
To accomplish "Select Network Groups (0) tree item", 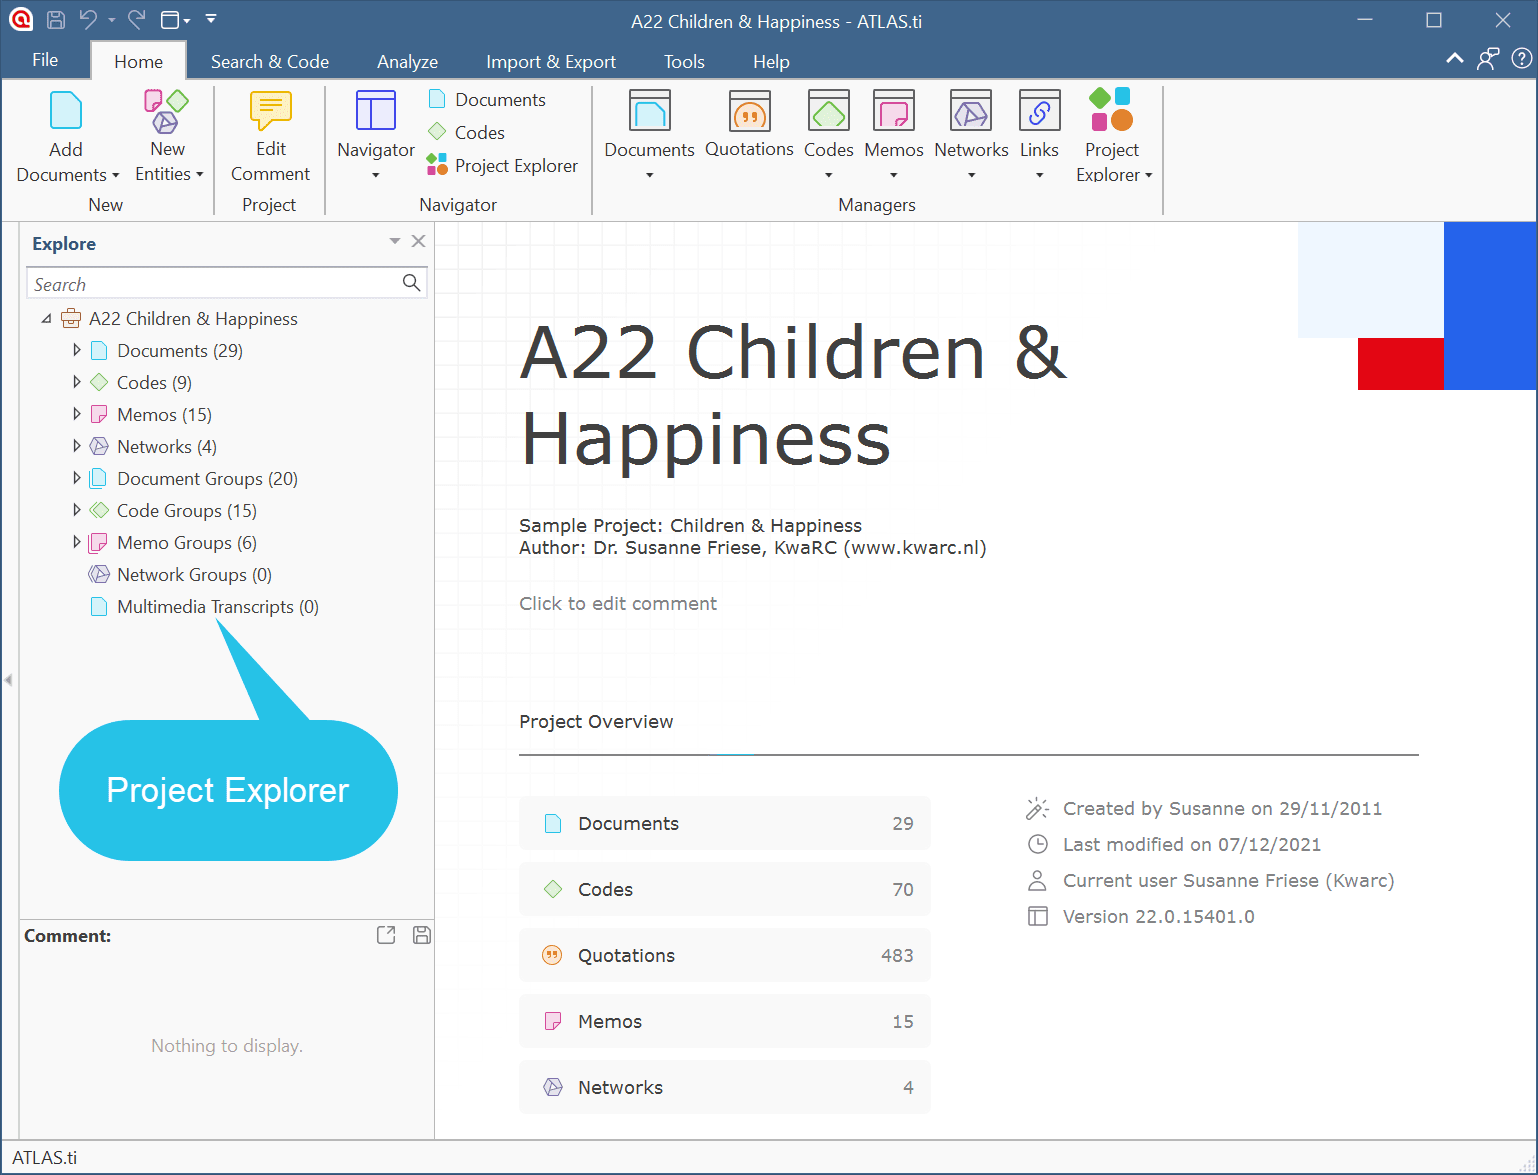I will (180, 574).
